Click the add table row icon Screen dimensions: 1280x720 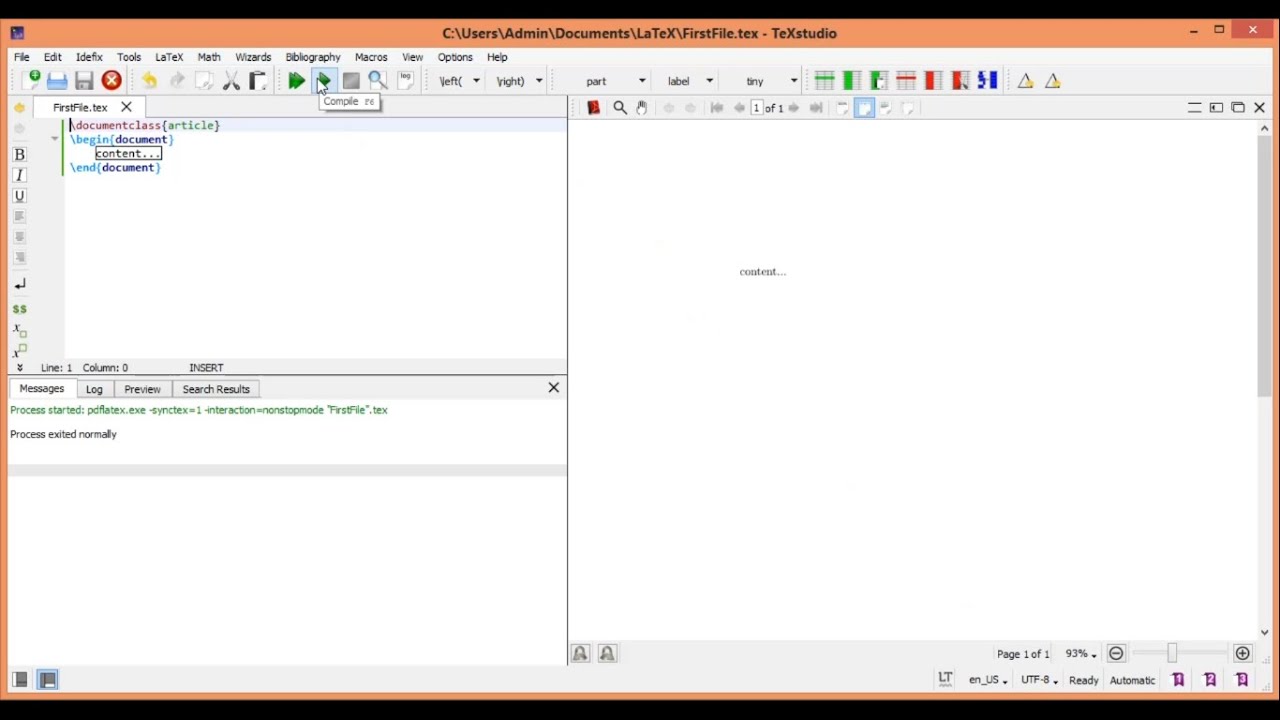click(x=824, y=81)
